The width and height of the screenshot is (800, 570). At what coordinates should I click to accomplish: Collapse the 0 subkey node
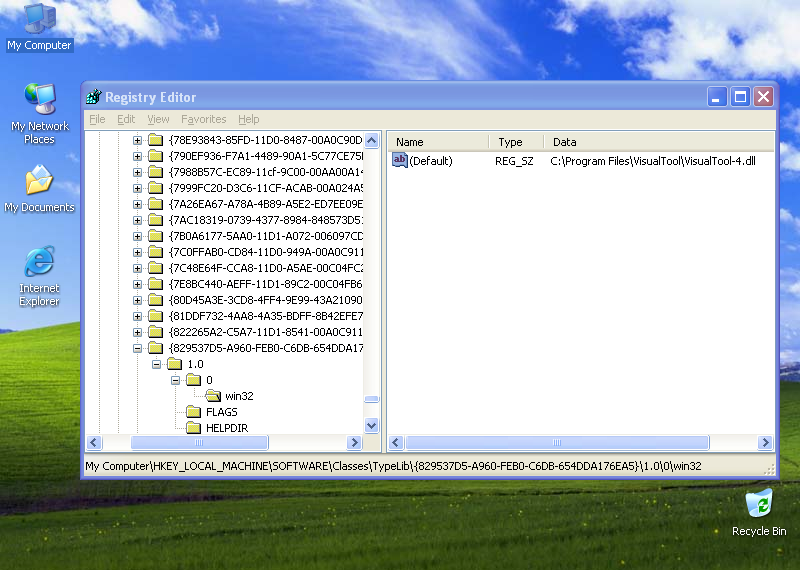pos(176,380)
